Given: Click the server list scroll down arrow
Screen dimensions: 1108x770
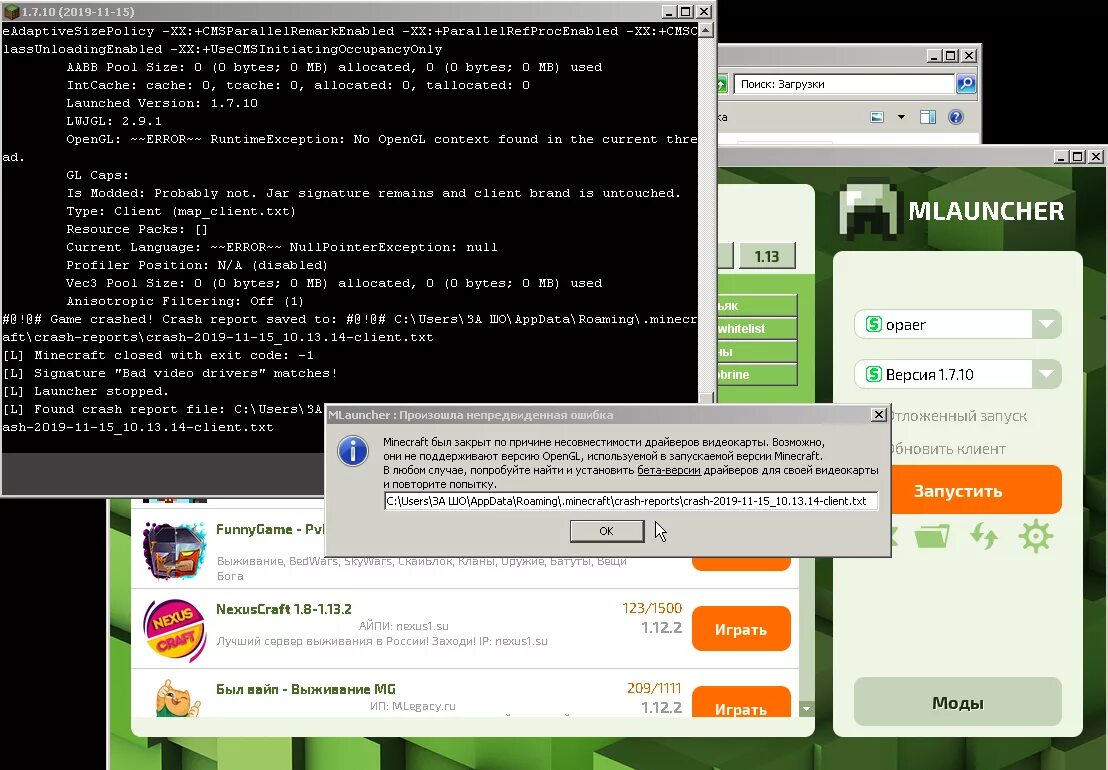Looking at the screenshot, I should [x=806, y=709].
